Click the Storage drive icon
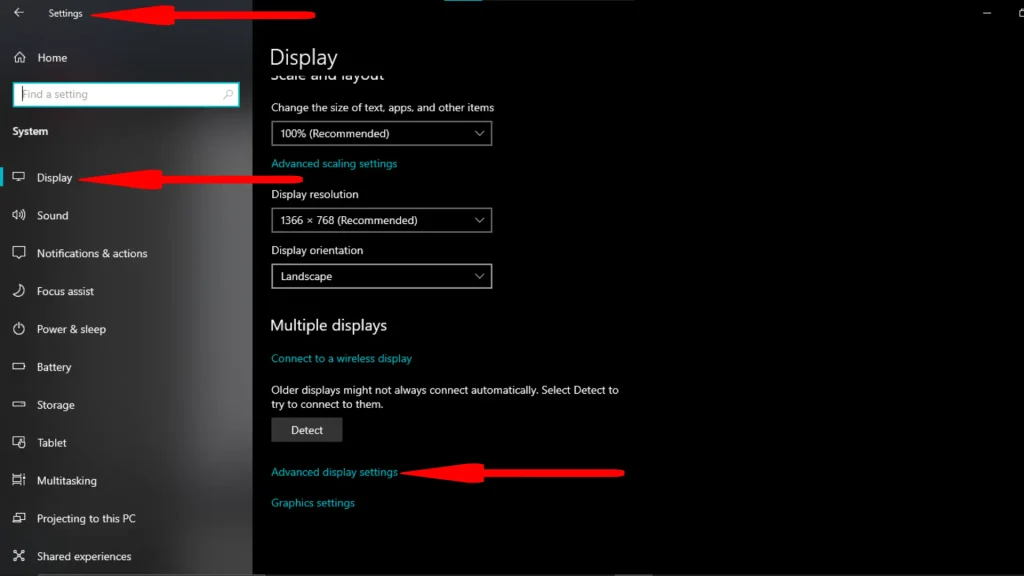 pyautogui.click(x=19, y=404)
